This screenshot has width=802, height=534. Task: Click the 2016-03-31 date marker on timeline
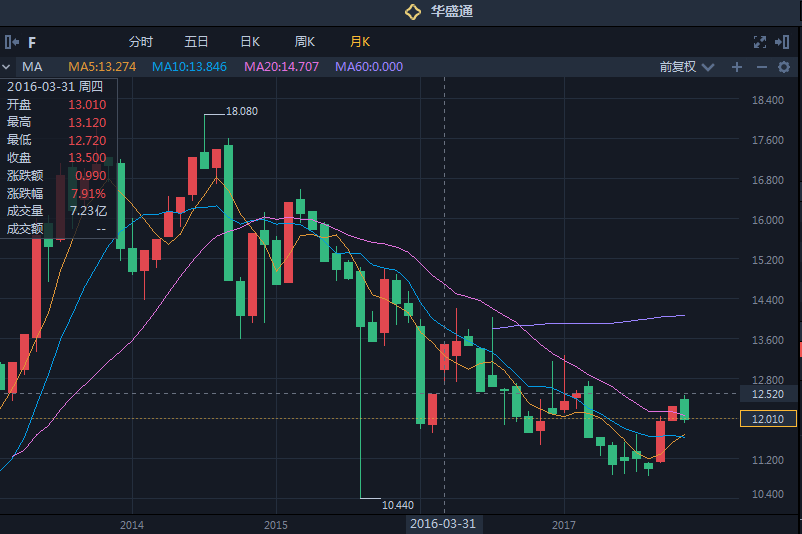(444, 524)
